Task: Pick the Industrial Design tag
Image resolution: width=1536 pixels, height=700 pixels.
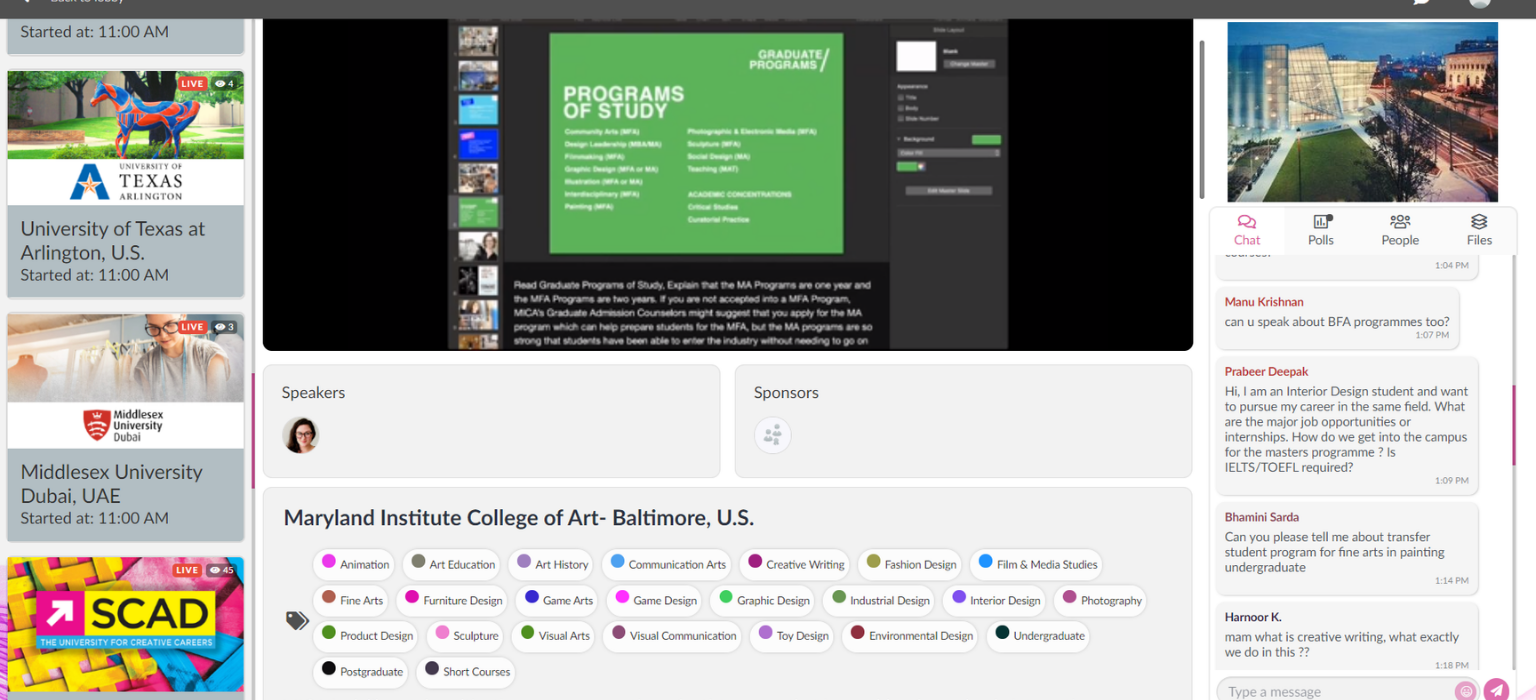Action: [880, 600]
